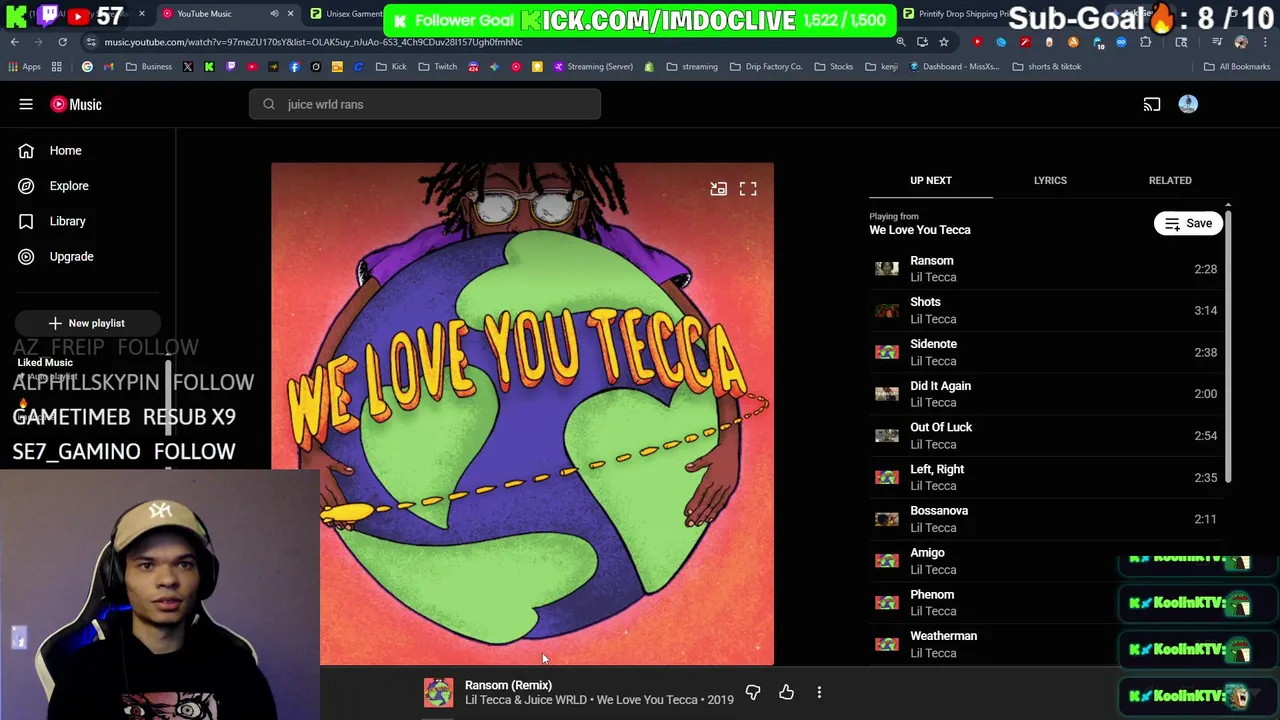Open the Stocks bookmarks folder

pyautogui.click(x=834, y=67)
